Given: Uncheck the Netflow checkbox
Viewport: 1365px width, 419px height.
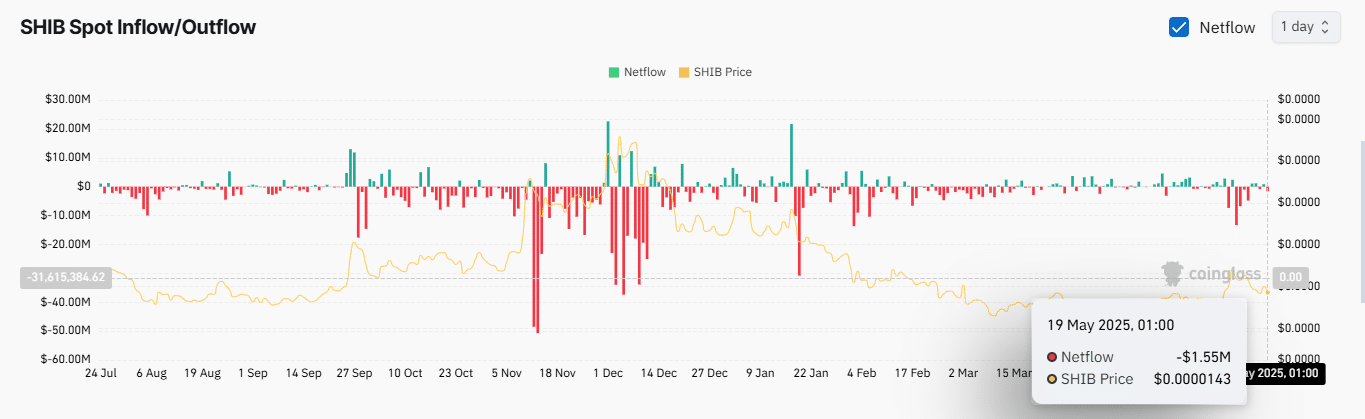Looking at the screenshot, I should pyautogui.click(x=1179, y=27).
